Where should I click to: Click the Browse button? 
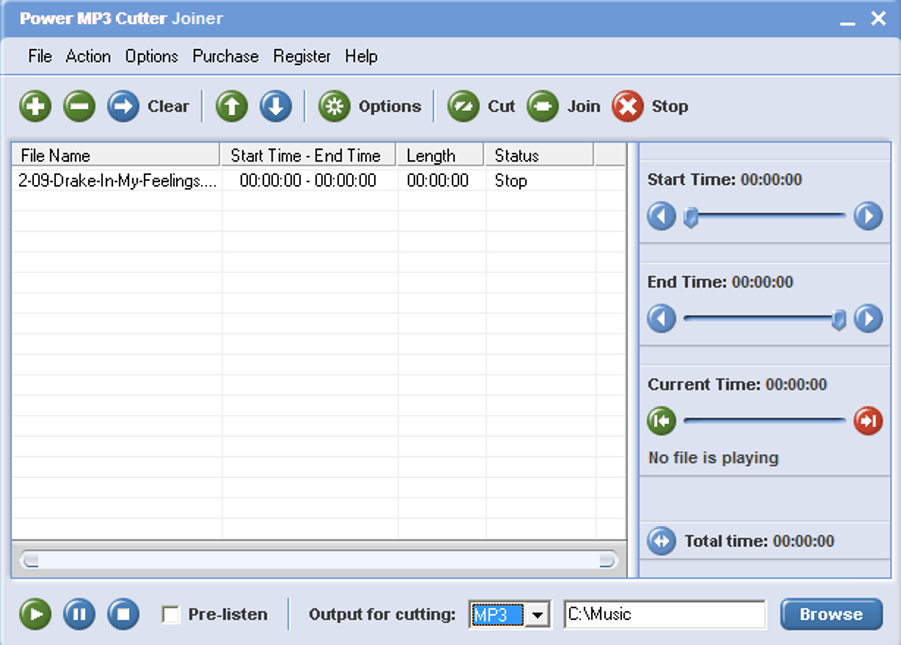coord(831,614)
